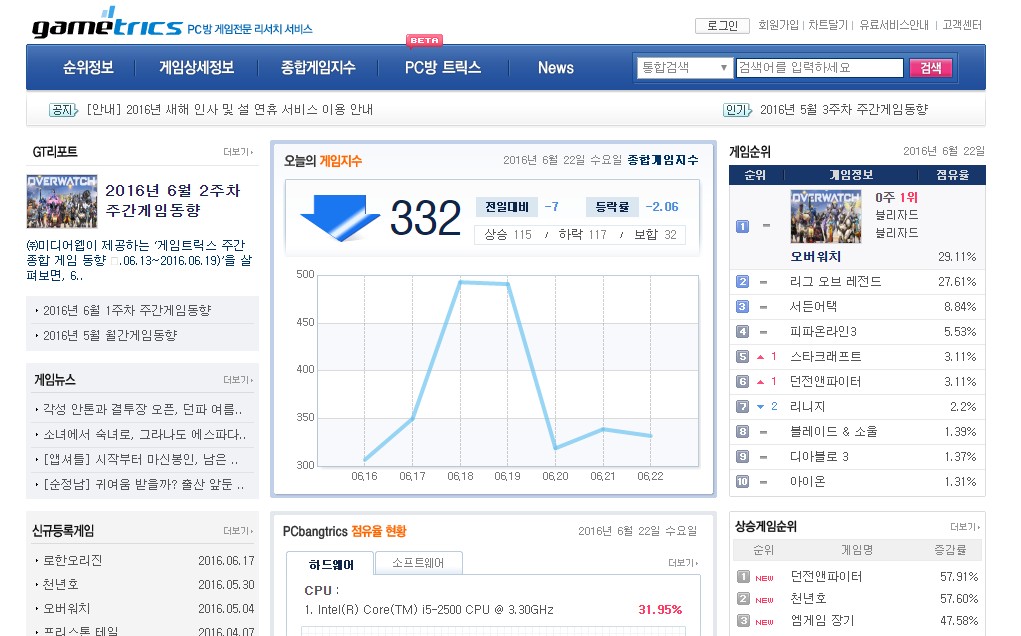The height and width of the screenshot is (636, 1021).
Task: Click rank 6 badge beside 던전앤파이터 3.11%
Action: [x=742, y=381]
